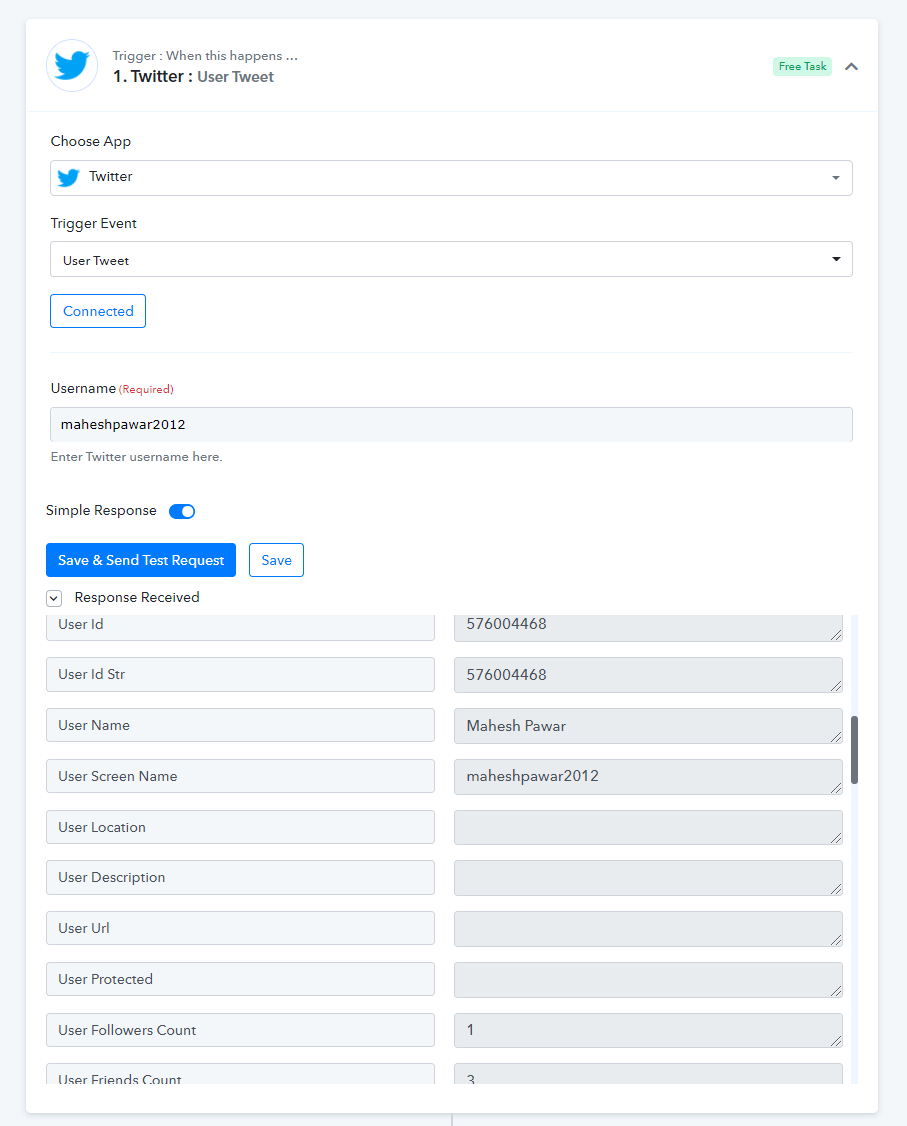Click the step title "1. Twitter : User Tweet"
The height and width of the screenshot is (1126, 907).
[193, 77]
